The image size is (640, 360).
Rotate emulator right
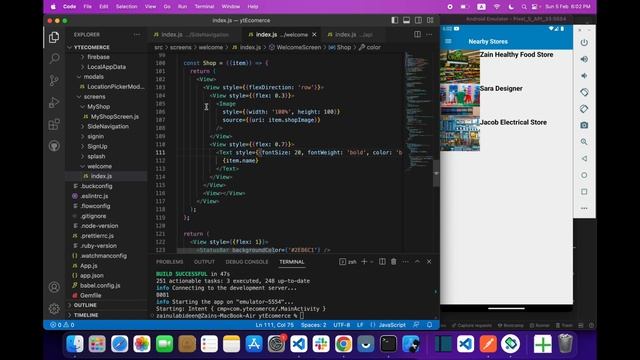coord(584,109)
